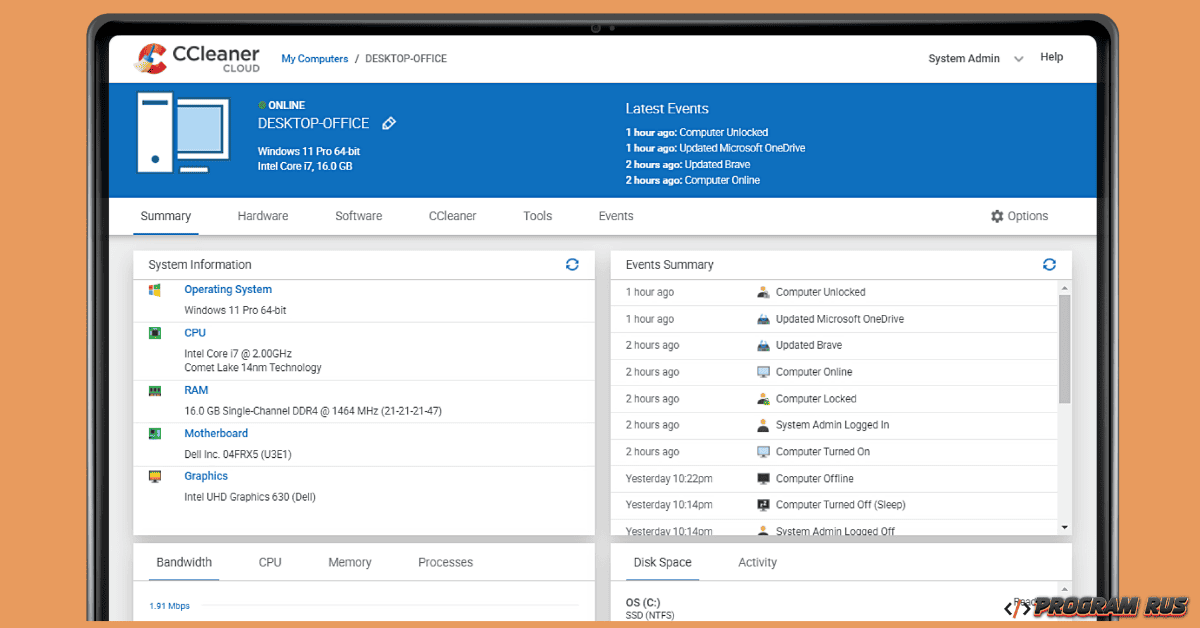Viewport: 1200px width, 628px height.
Task: Click the edit pencil beside DESKTOP-OFFICE
Action: click(389, 123)
